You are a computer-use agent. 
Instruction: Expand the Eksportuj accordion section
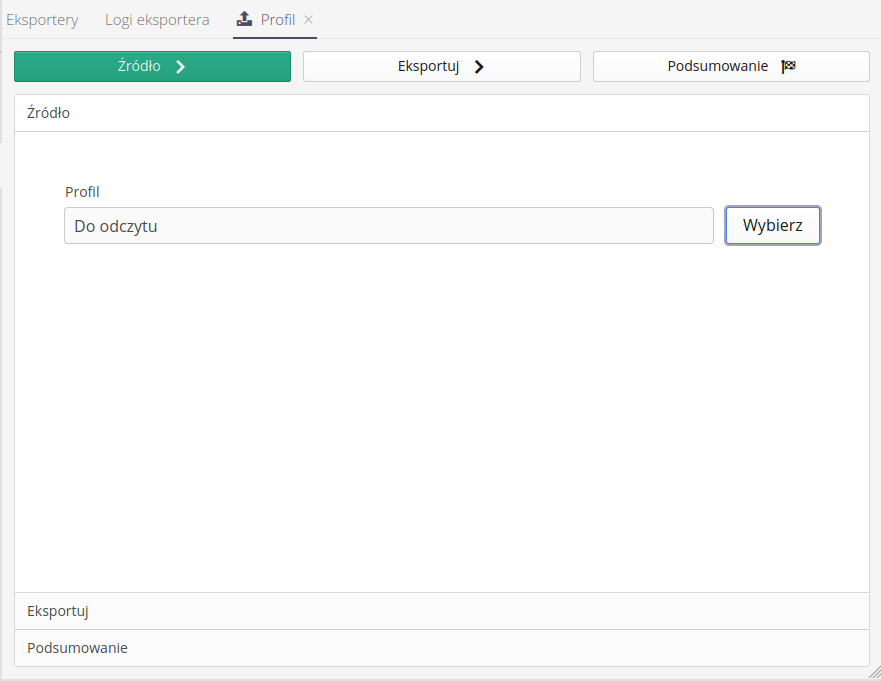coord(441,611)
